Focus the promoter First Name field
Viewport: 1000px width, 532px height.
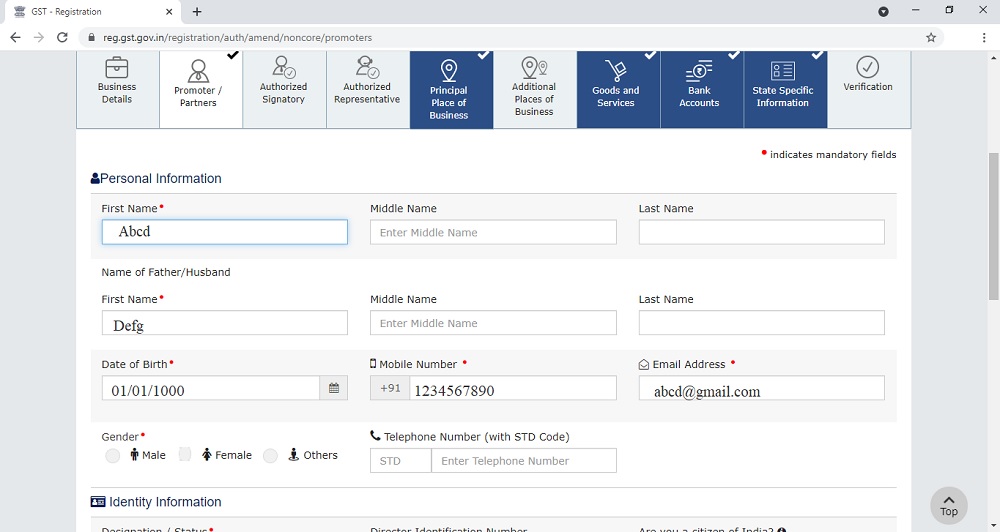[224, 232]
